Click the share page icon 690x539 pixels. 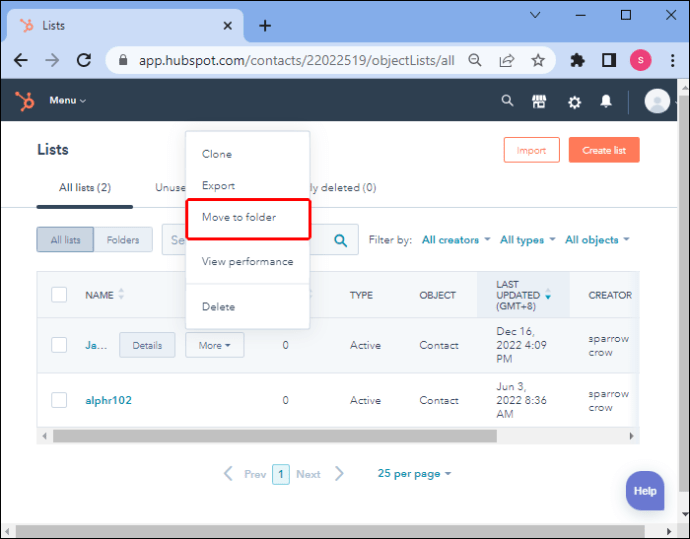point(506,60)
